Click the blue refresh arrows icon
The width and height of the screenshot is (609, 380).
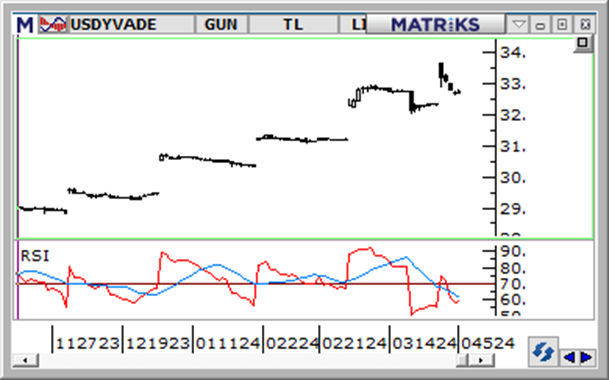click(543, 352)
